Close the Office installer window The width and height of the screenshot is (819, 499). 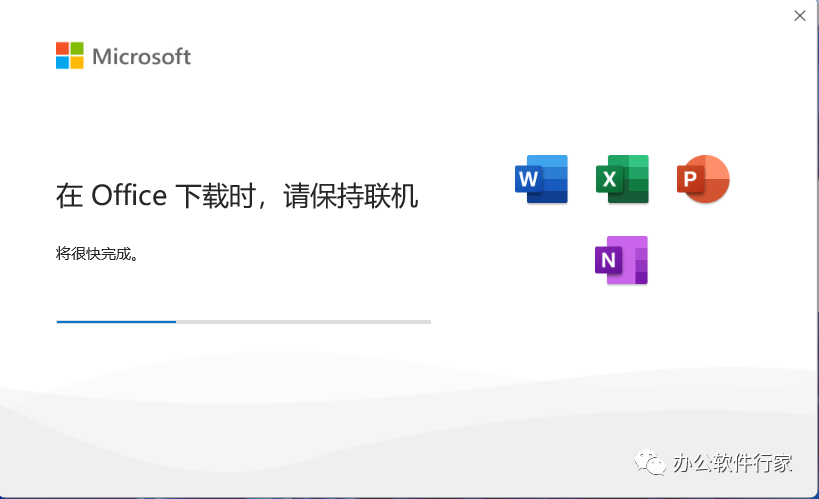click(x=800, y=16)
